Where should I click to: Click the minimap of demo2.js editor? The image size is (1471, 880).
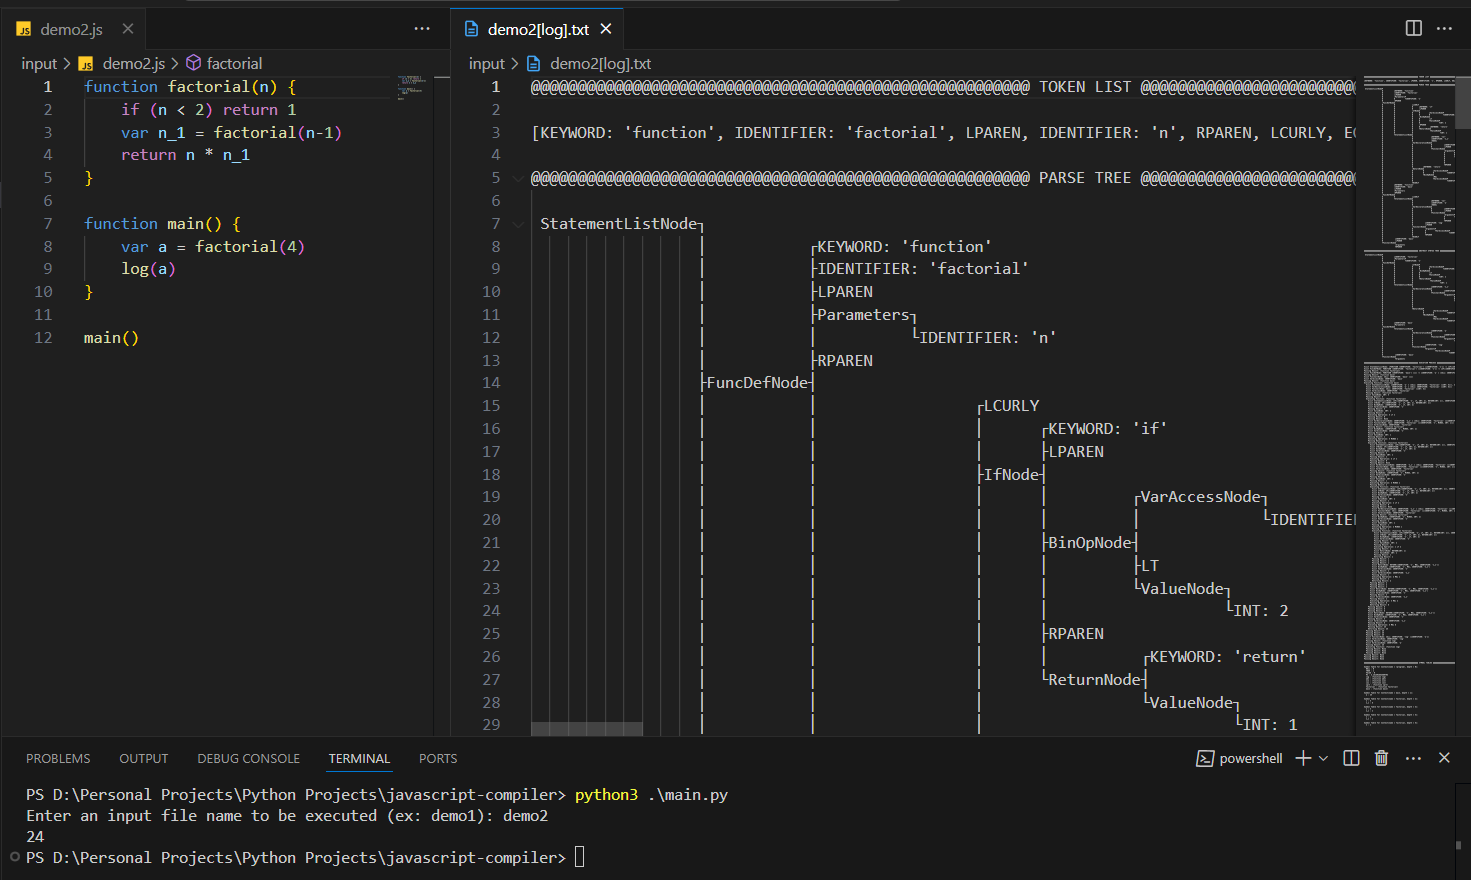pyautogui.click(x=412, y=87)
